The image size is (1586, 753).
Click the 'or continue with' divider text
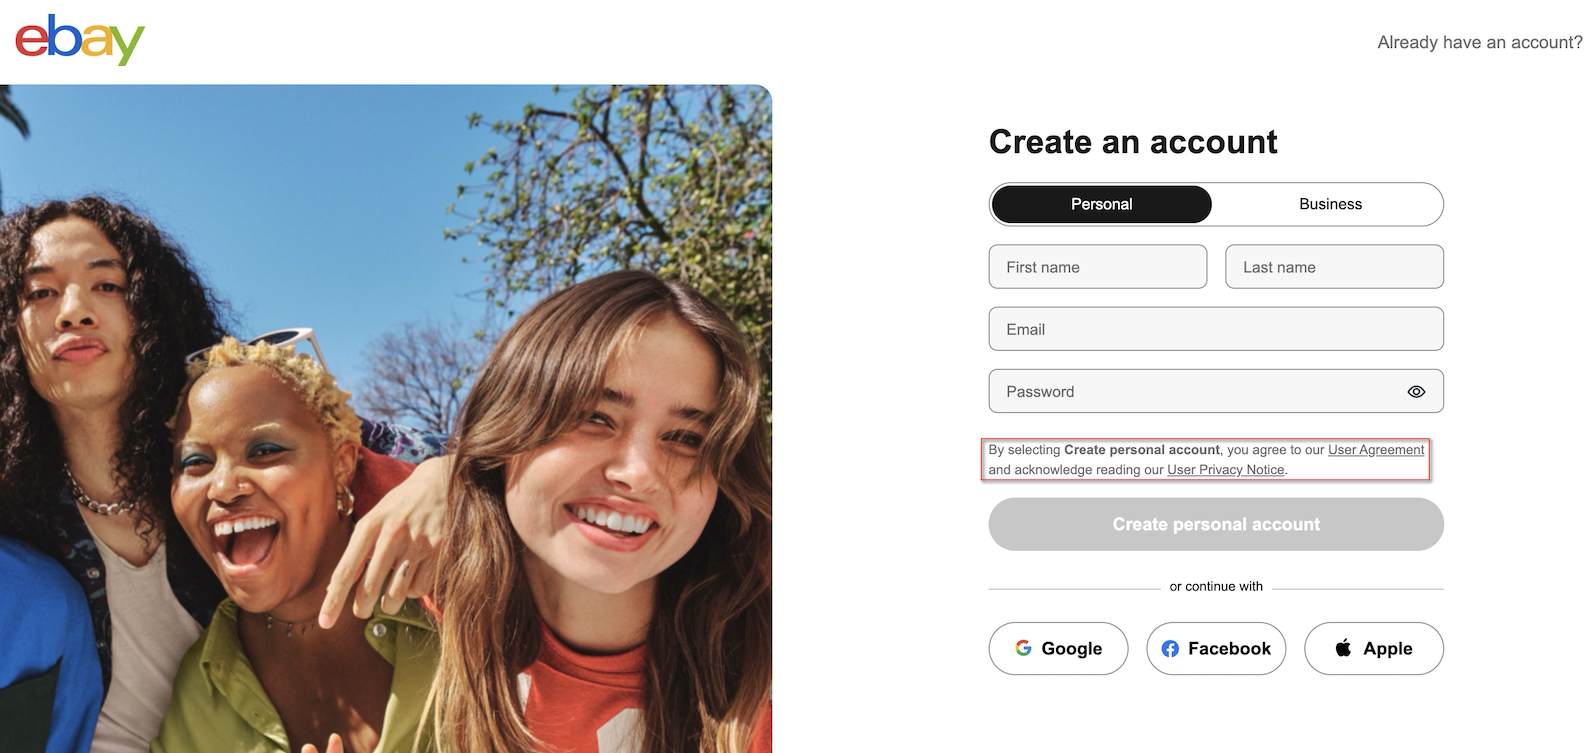click(x=1216, y=587)
